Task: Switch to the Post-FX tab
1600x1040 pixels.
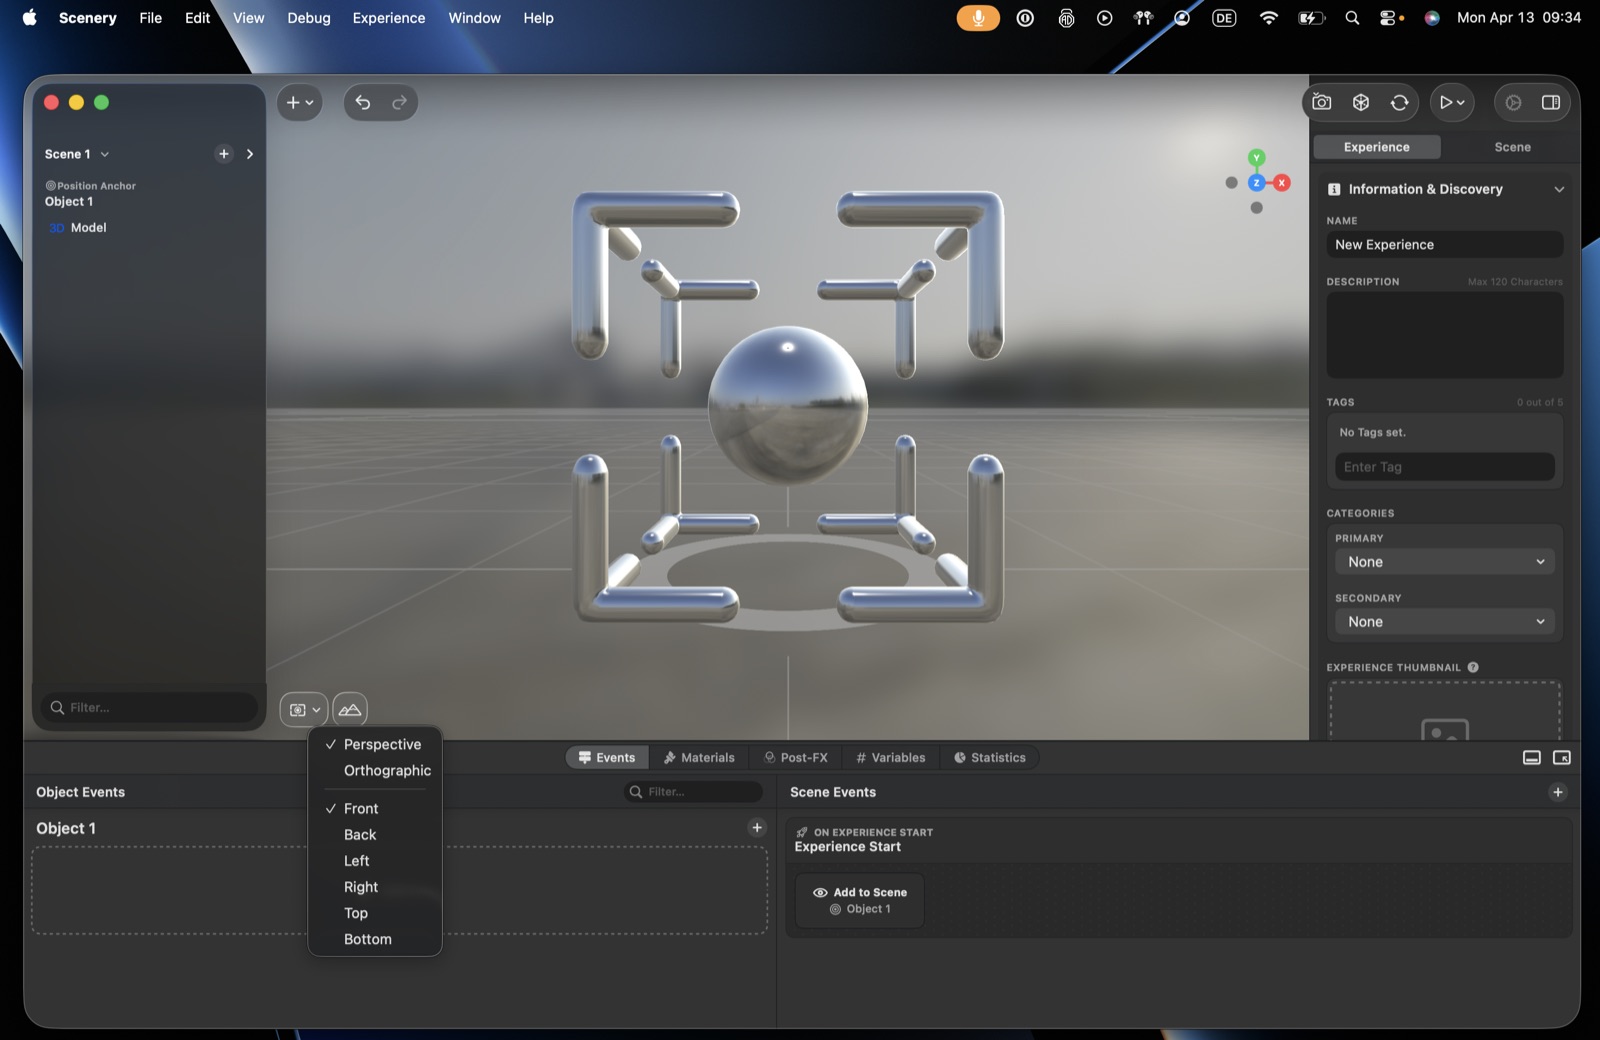Action: tap(796, 757)
